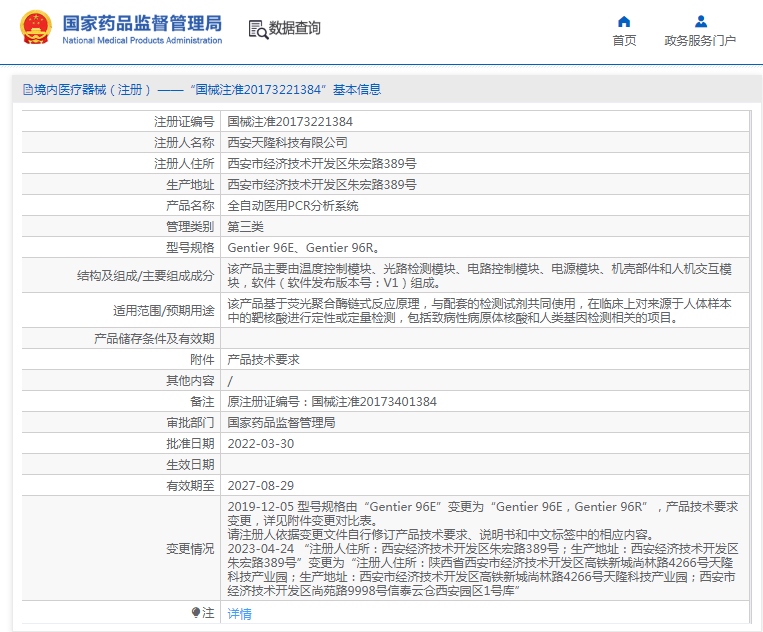Click 产品储存条件及有效期 row label

(x=154, y=339)
